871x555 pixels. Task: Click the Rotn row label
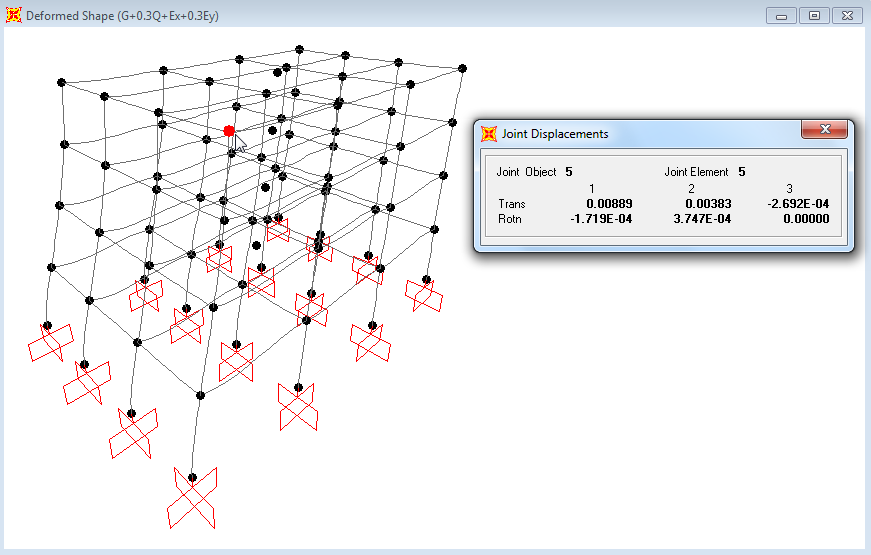(x=509, y=219)
